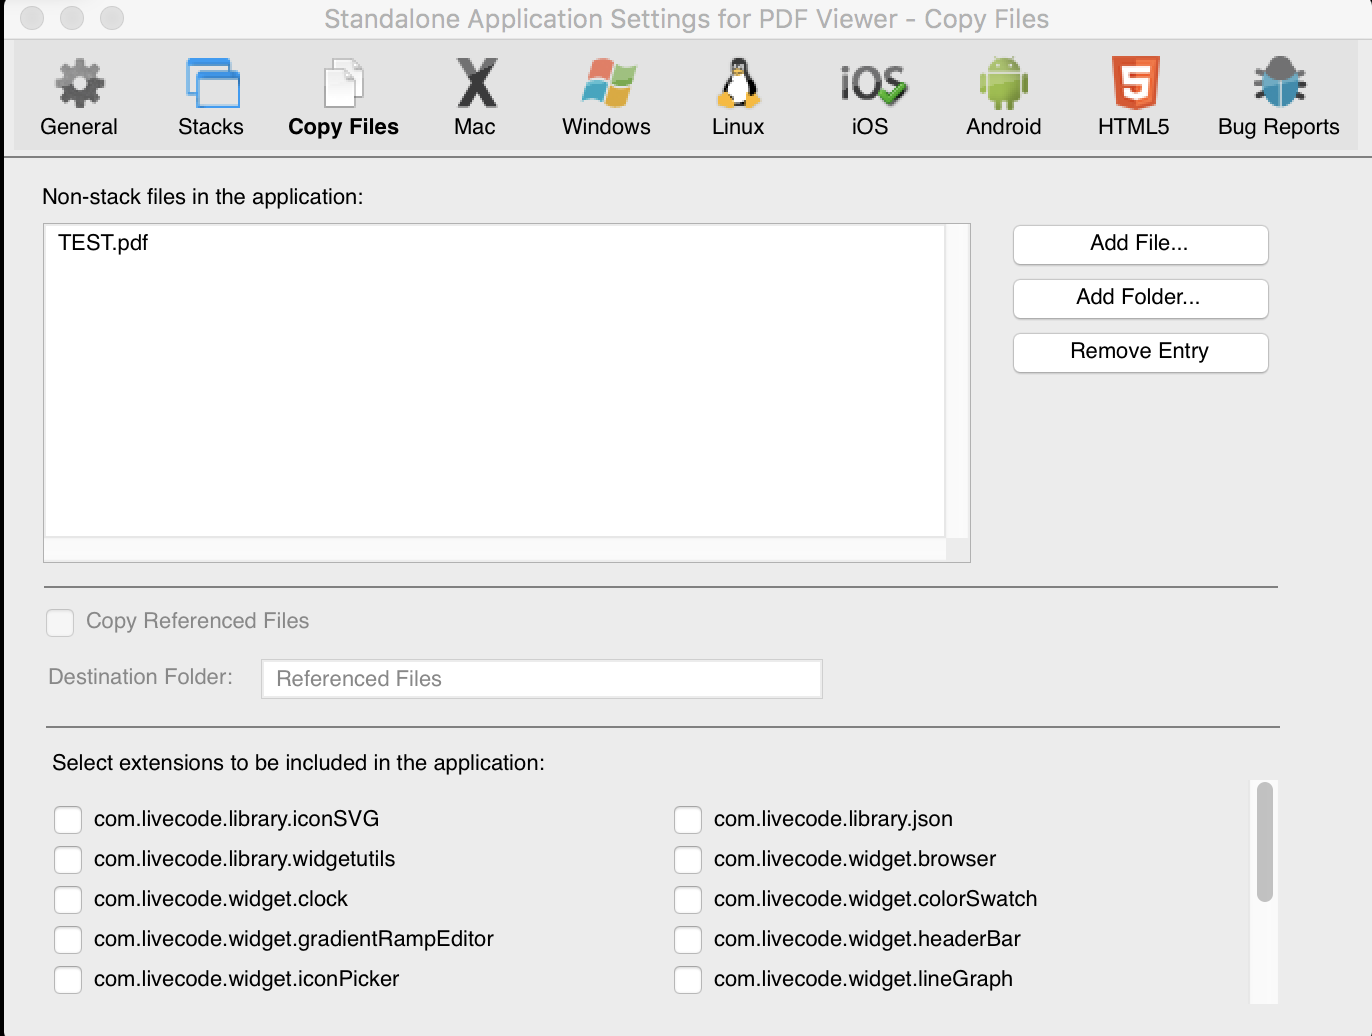Enable com.livecode.library.iconSVG extension
Screen dimensions: 1372x1036
(x=68, y=820)
